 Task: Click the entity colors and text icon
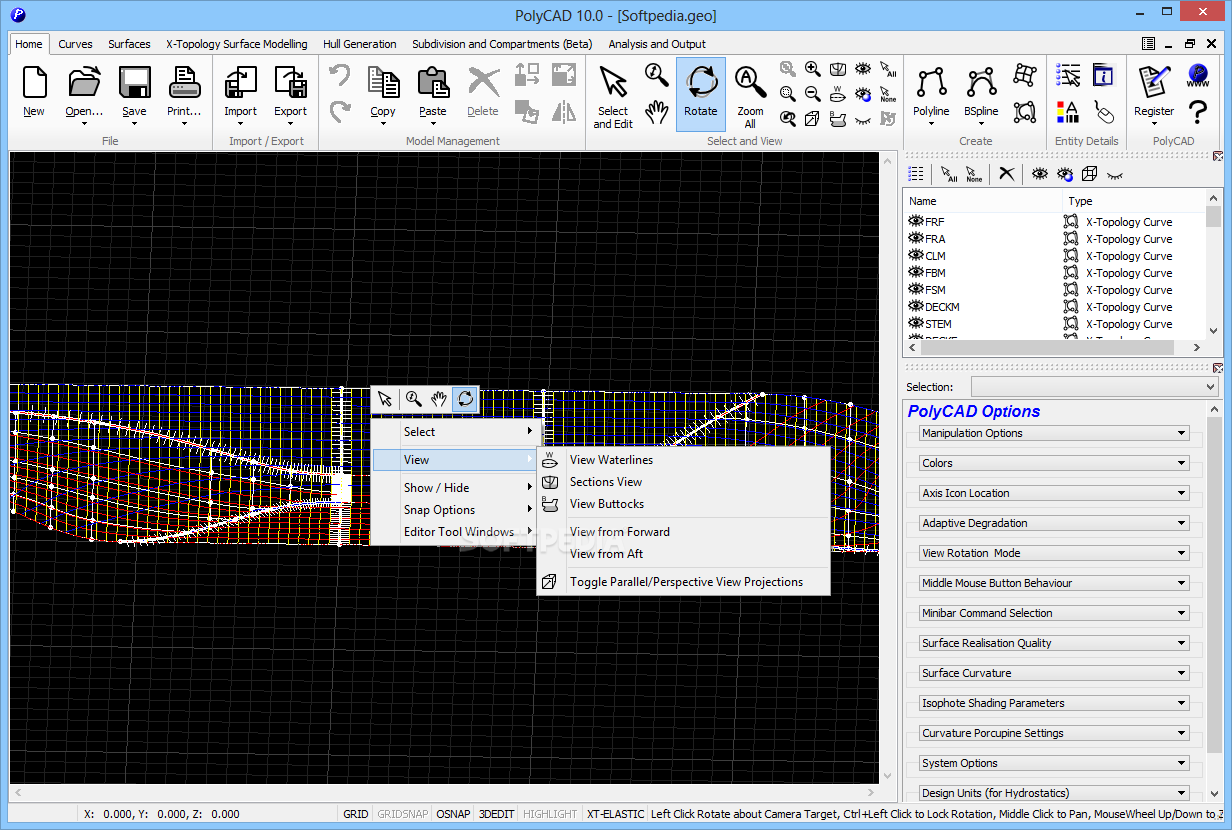[x=1068, y=111]
